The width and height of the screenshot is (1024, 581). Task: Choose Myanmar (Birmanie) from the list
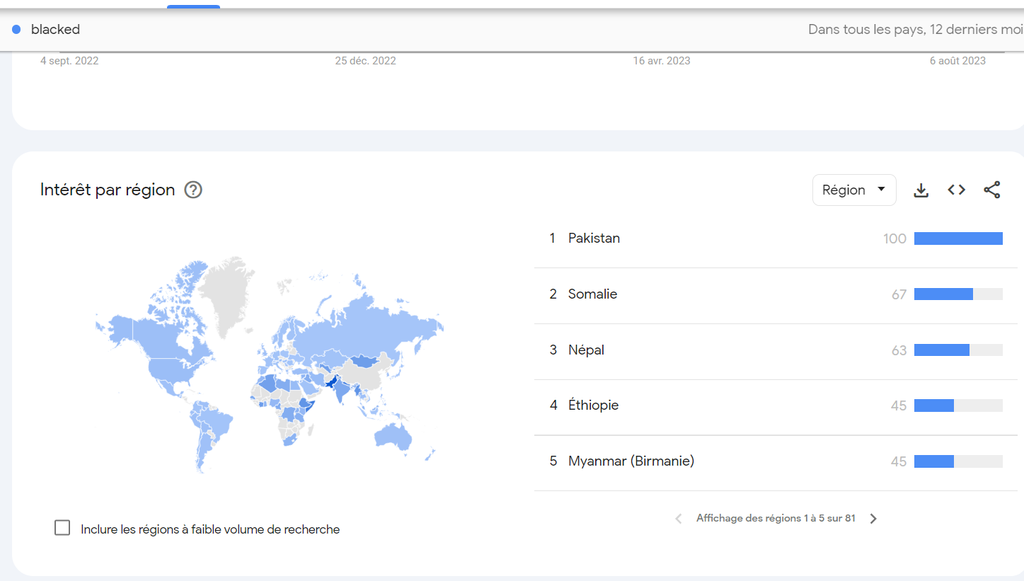pyautogui.click(x=631, y=461)
